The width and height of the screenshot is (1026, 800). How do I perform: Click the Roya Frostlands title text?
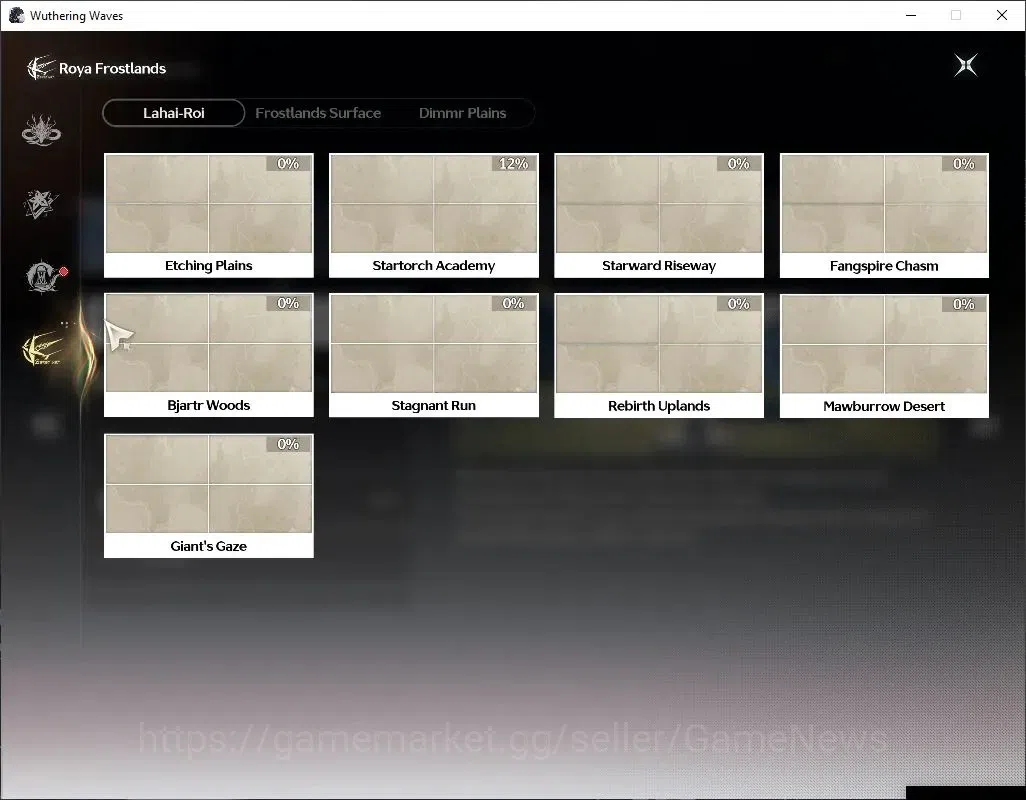pos(113,69)
